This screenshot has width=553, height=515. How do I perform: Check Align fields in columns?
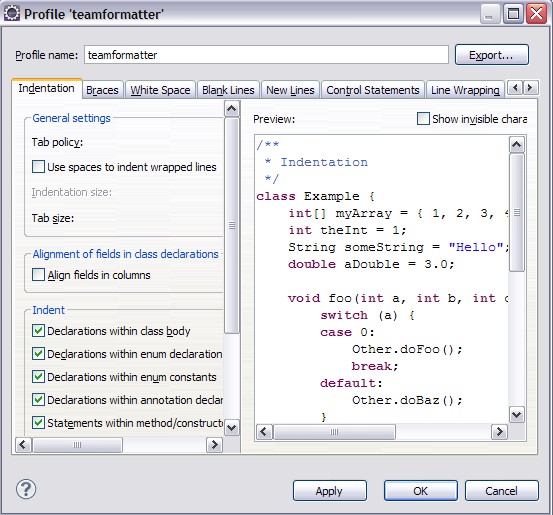coord(38,274)
